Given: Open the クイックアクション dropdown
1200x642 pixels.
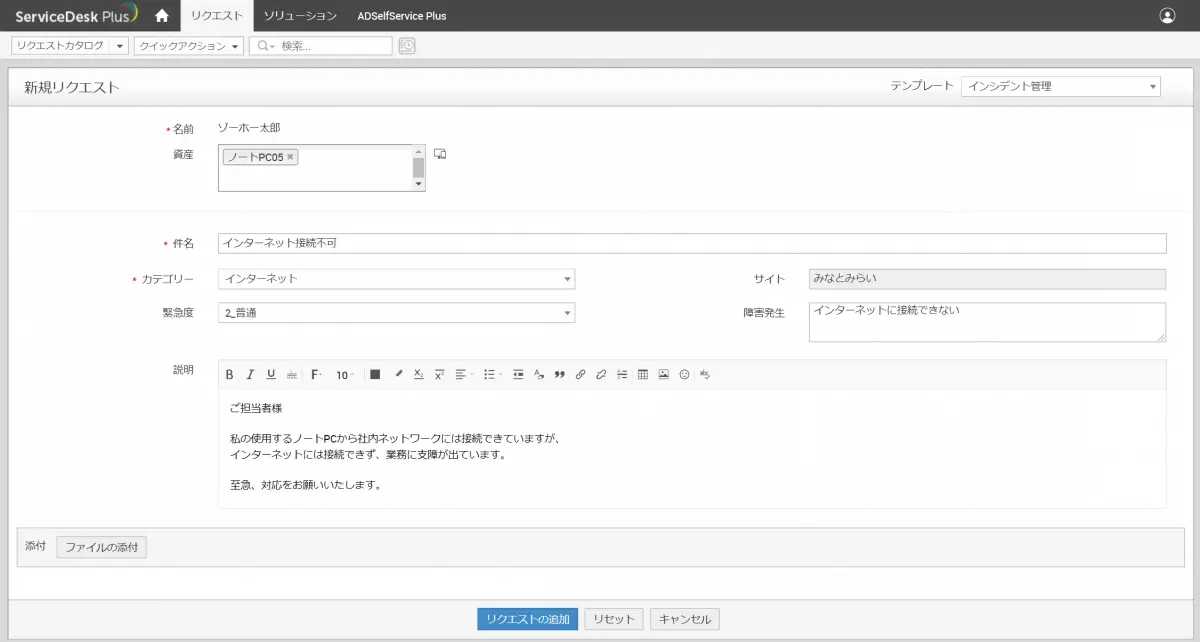Looking at the screenshot, I should pyautogui.click(x=189, y=46).
